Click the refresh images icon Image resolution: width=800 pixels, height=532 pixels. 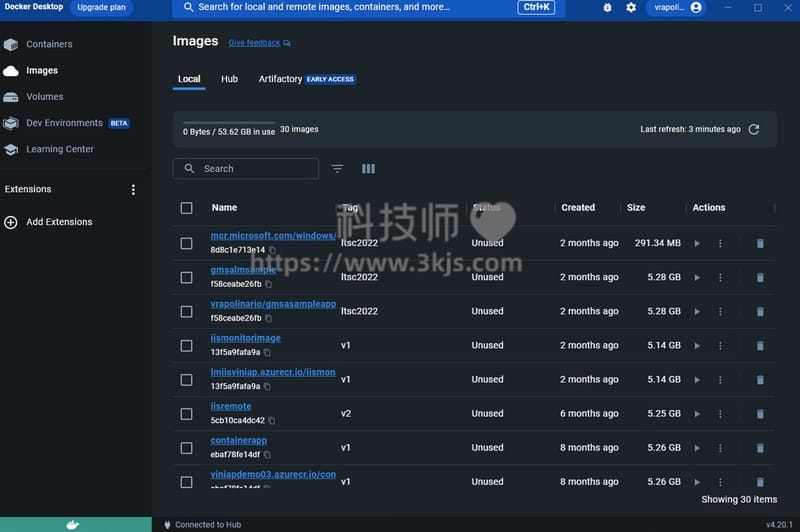coord(754,130)
